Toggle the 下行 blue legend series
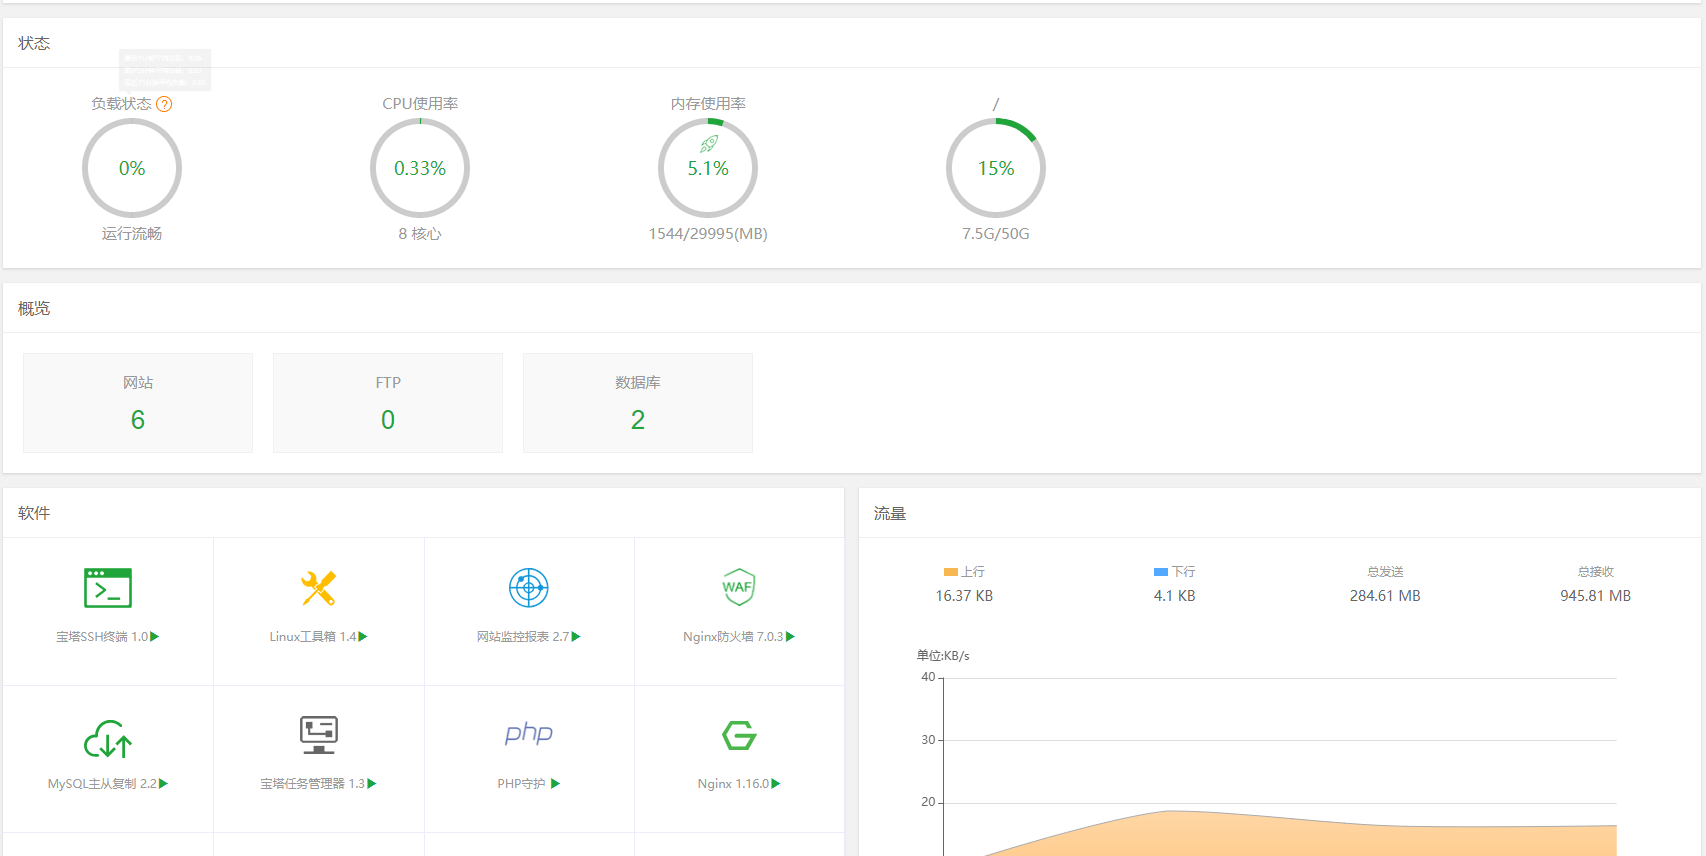 [1174, 572]
